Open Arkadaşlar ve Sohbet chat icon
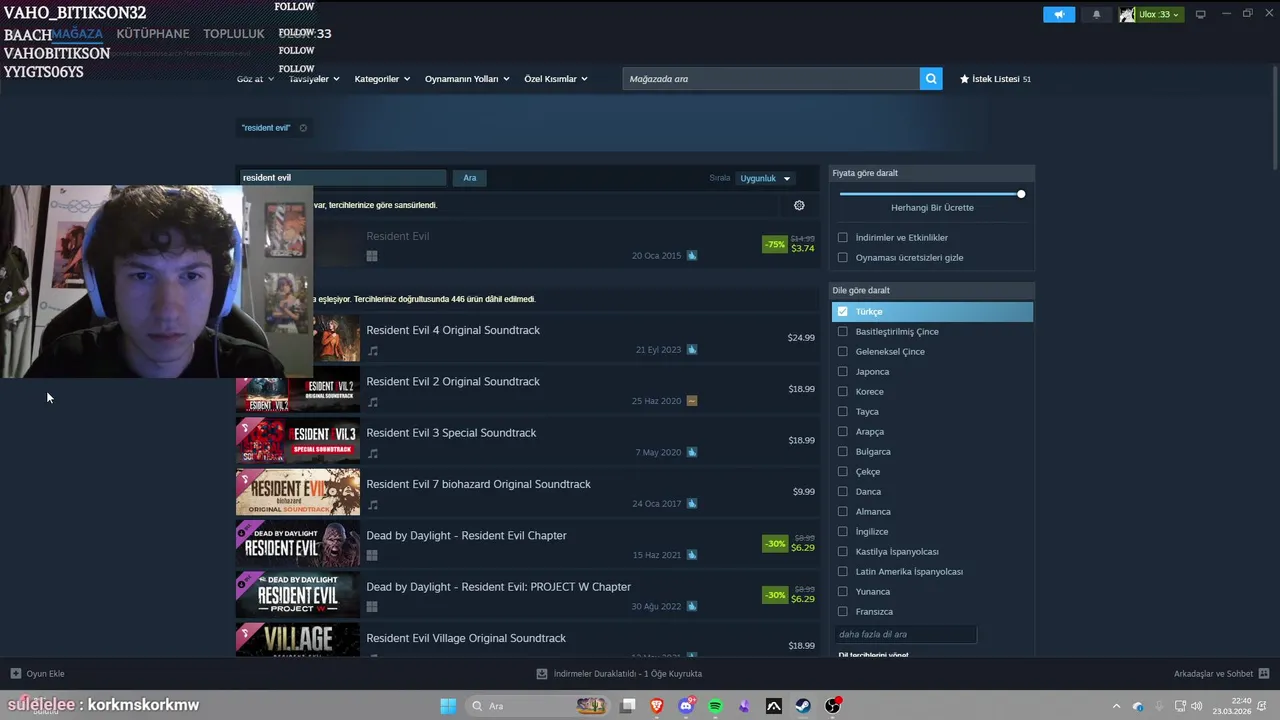 (x=1264, y=673)
